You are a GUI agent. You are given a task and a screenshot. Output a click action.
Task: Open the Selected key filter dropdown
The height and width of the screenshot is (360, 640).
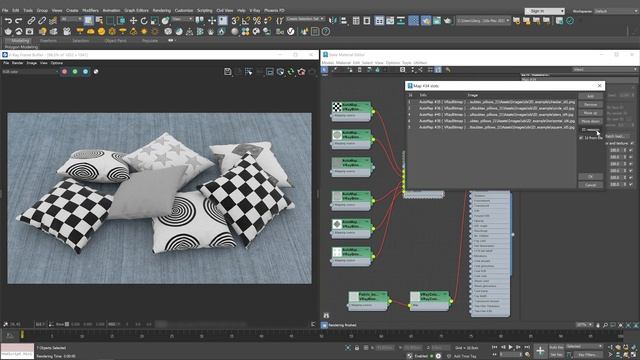[x=584, y=347]
